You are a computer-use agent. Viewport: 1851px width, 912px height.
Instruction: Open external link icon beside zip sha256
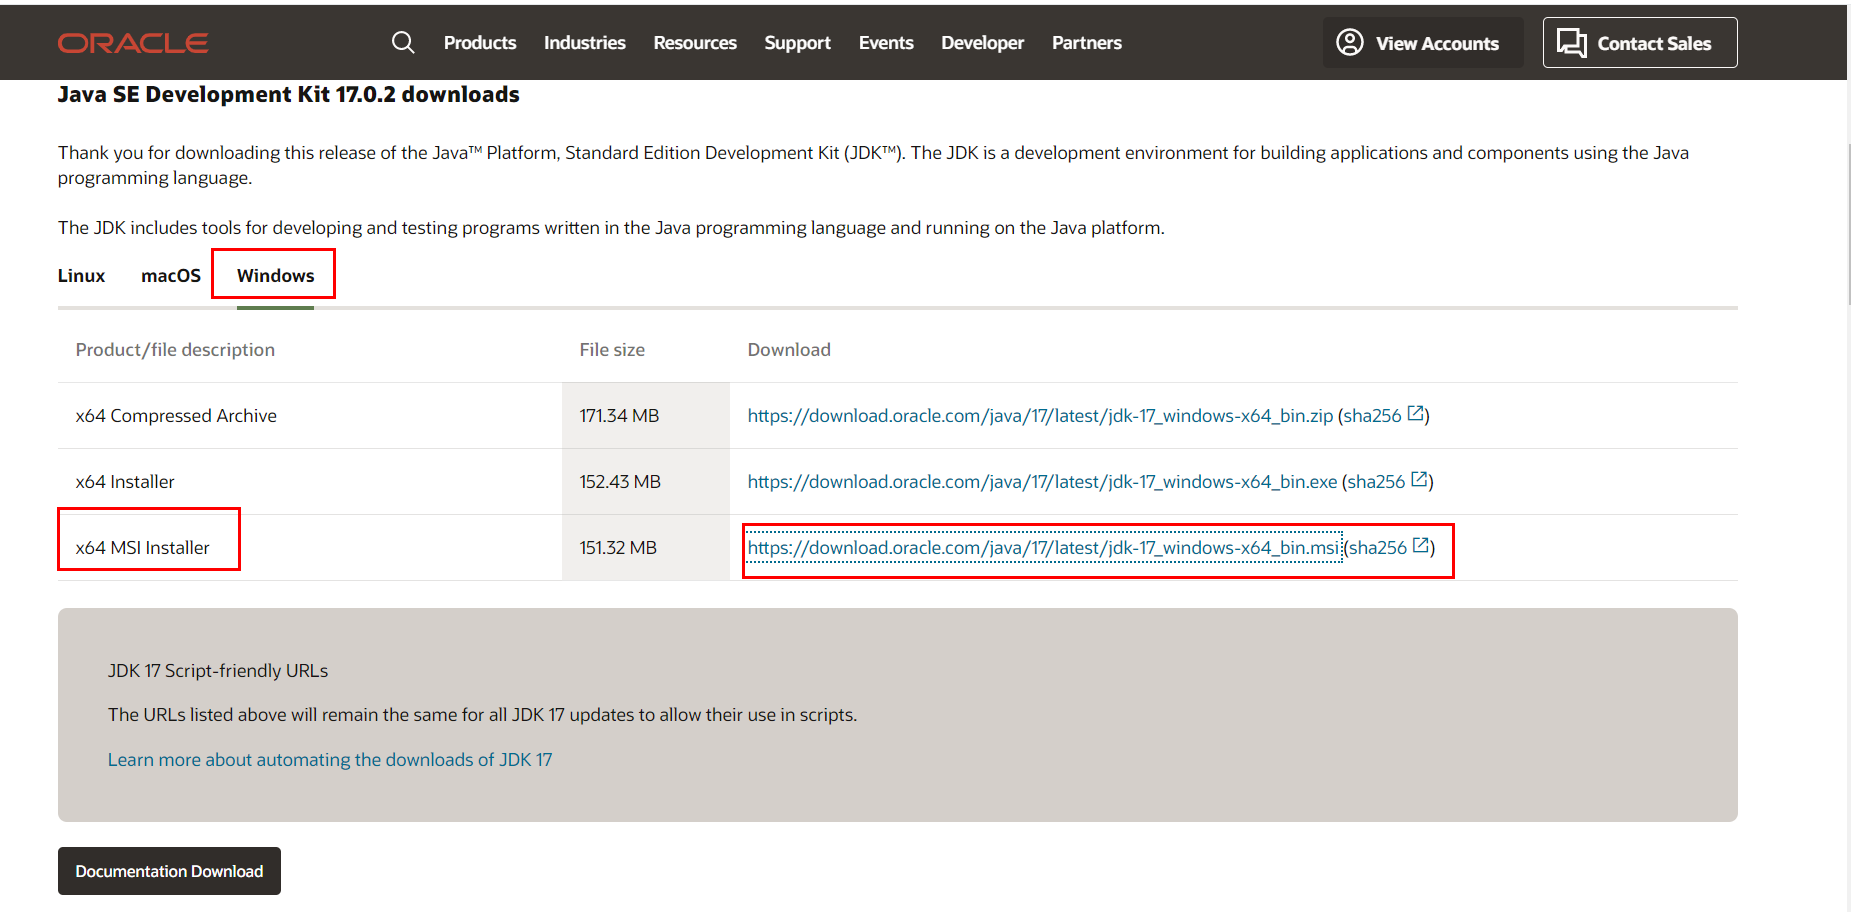coord(1416,413)
